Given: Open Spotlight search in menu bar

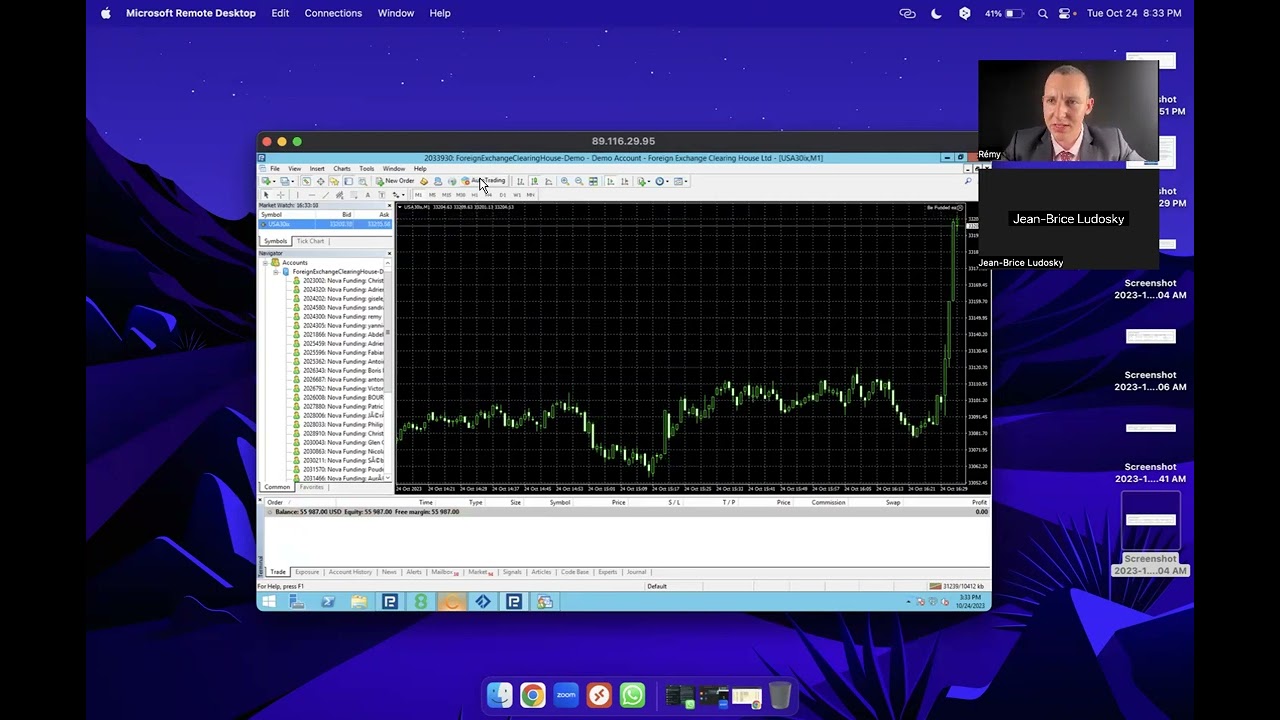Looking at the screenshot, I should pos(1043,13).
